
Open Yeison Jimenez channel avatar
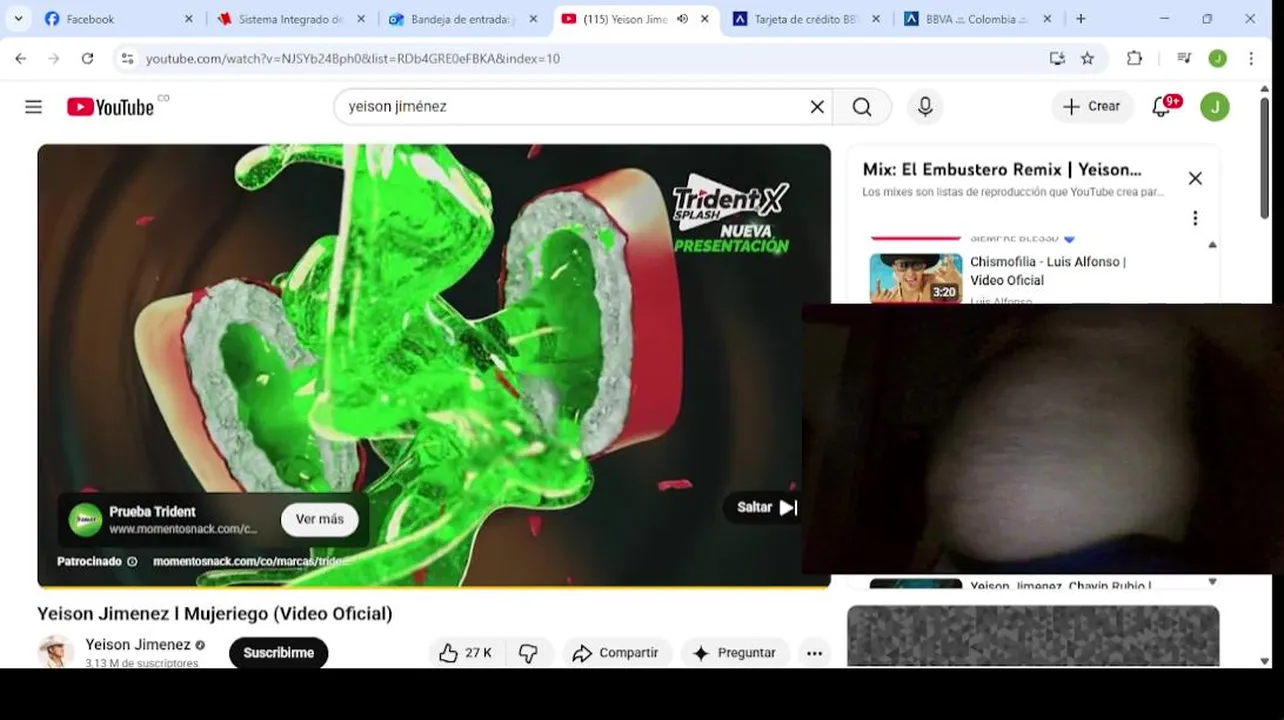tap(56, 652)
